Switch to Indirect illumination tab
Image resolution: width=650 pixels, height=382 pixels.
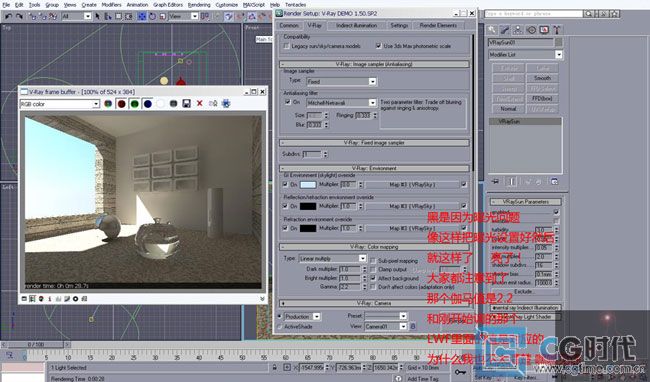point(357,25)
